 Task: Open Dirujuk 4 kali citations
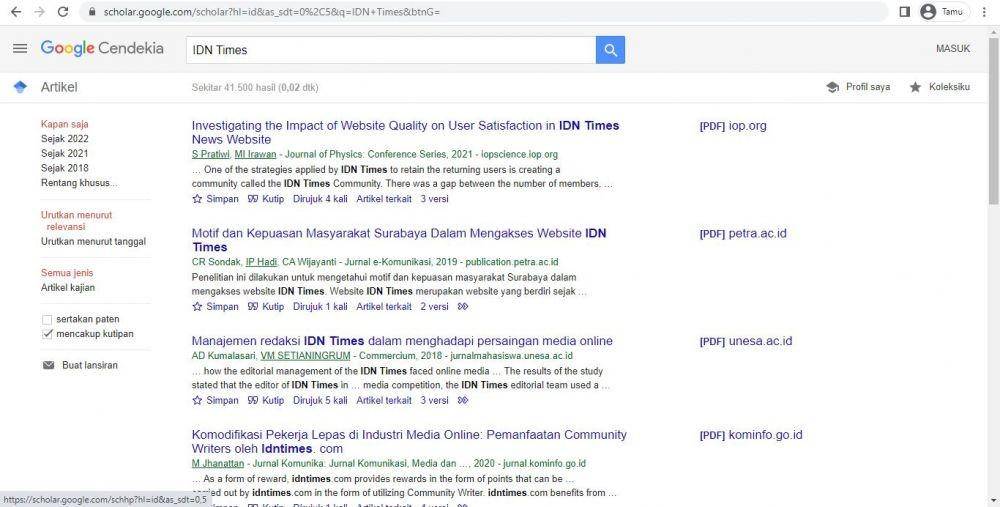click(320, 199)
